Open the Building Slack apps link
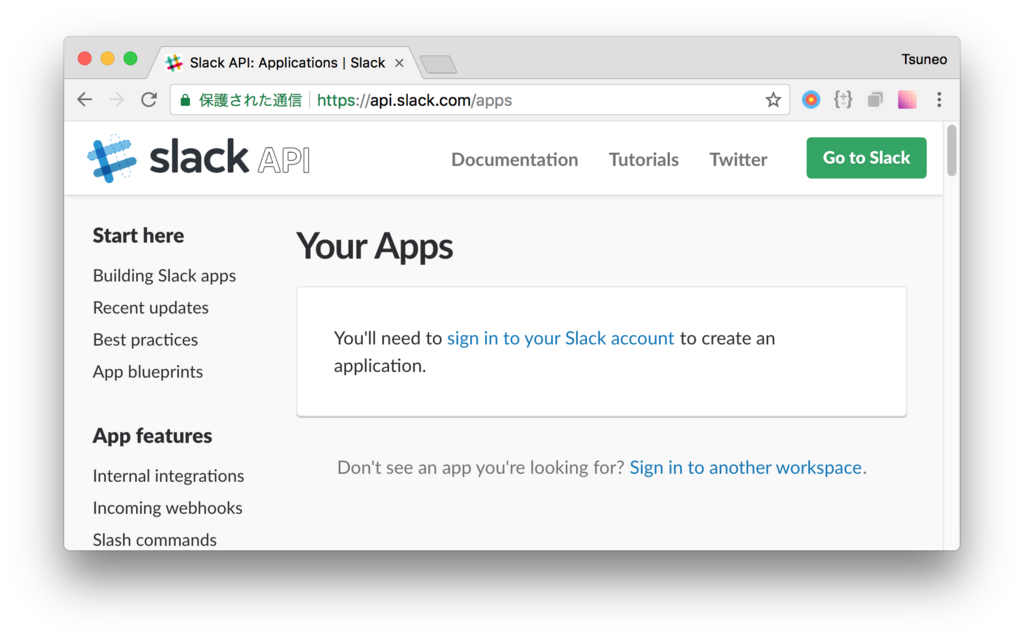The height and width of the screenshot is (642, 1024). pyautogui.click(x=165, y=276)
